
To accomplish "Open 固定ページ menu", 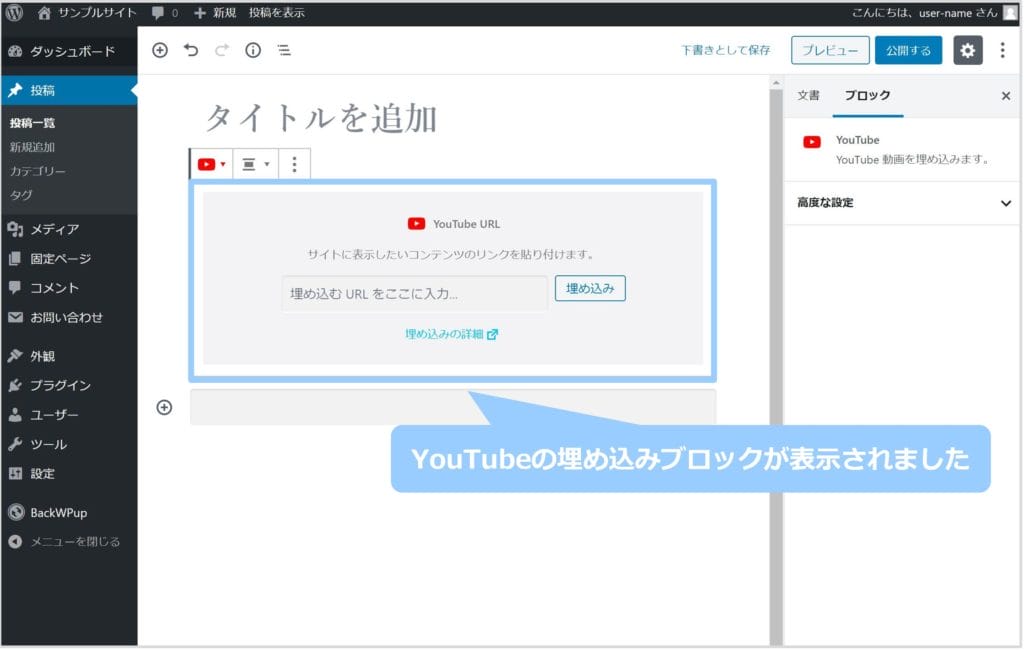I will (69, 259).
